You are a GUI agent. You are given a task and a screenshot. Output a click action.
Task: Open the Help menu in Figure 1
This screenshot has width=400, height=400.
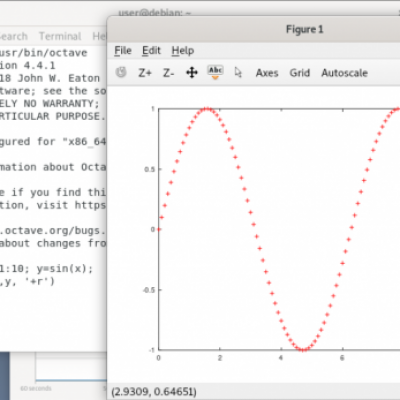[x=183, y=51]
